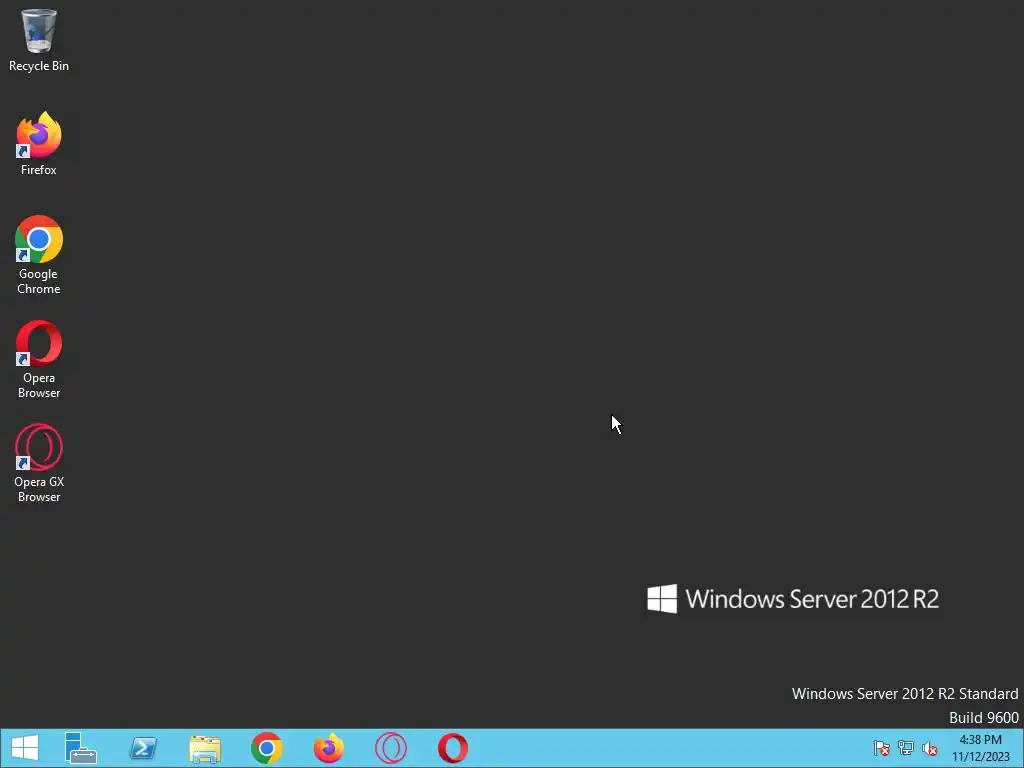1024x768 pixels.
Task: Select the Google Chrome desktop shortcut
Action: 39,255
